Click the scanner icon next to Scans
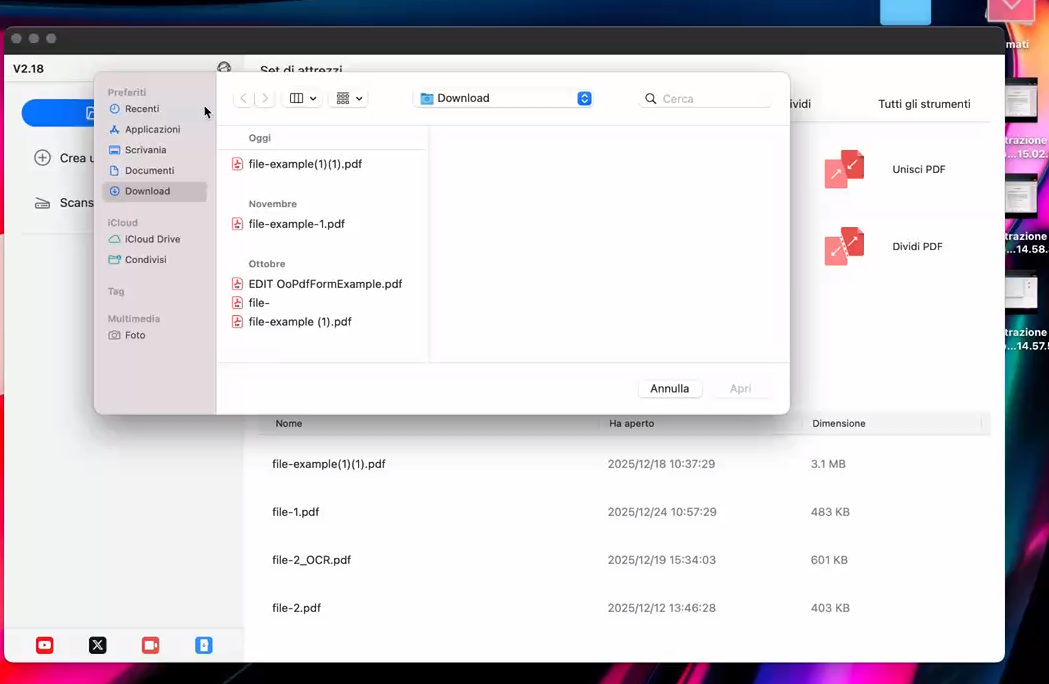The width and height of the screenshot is (1049, 684). coord(43,202)
